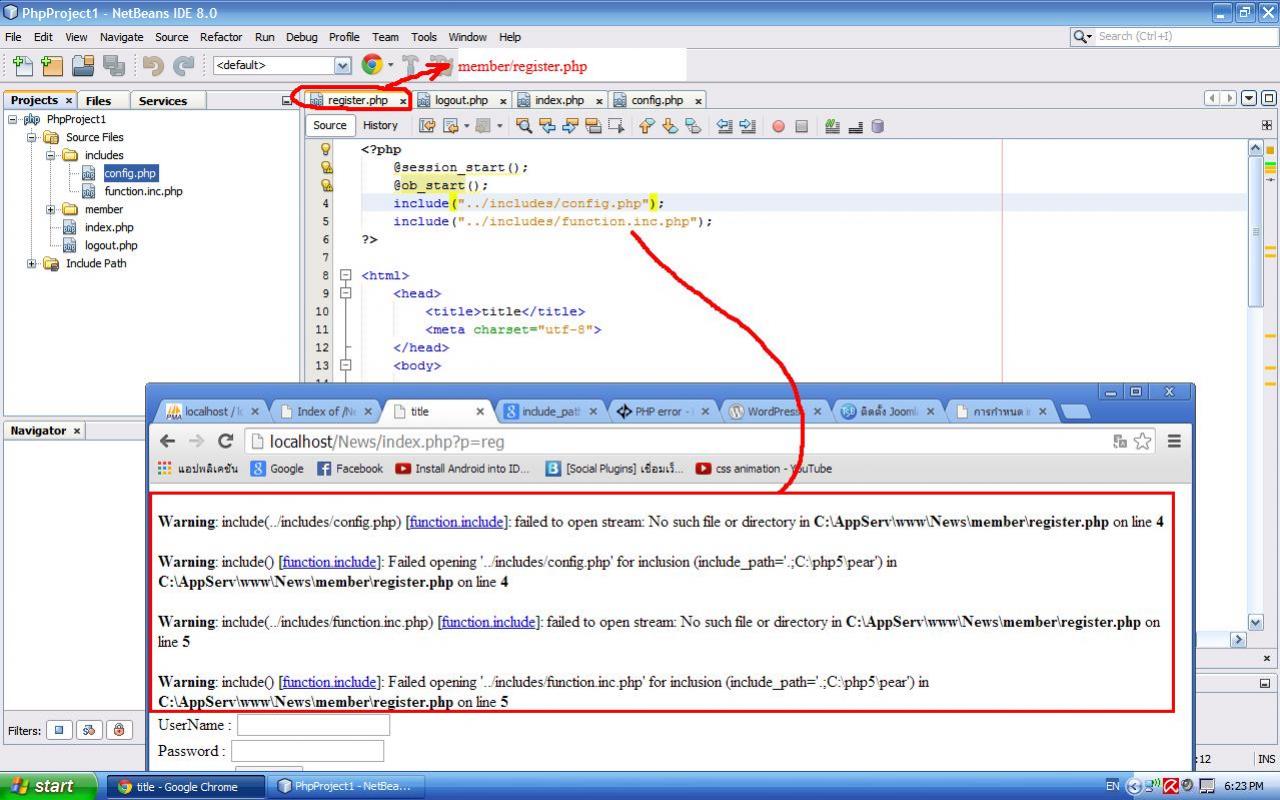Bookmark page with Chrome star icon
Screen dimensions: 1280x800
[1142, 441]
